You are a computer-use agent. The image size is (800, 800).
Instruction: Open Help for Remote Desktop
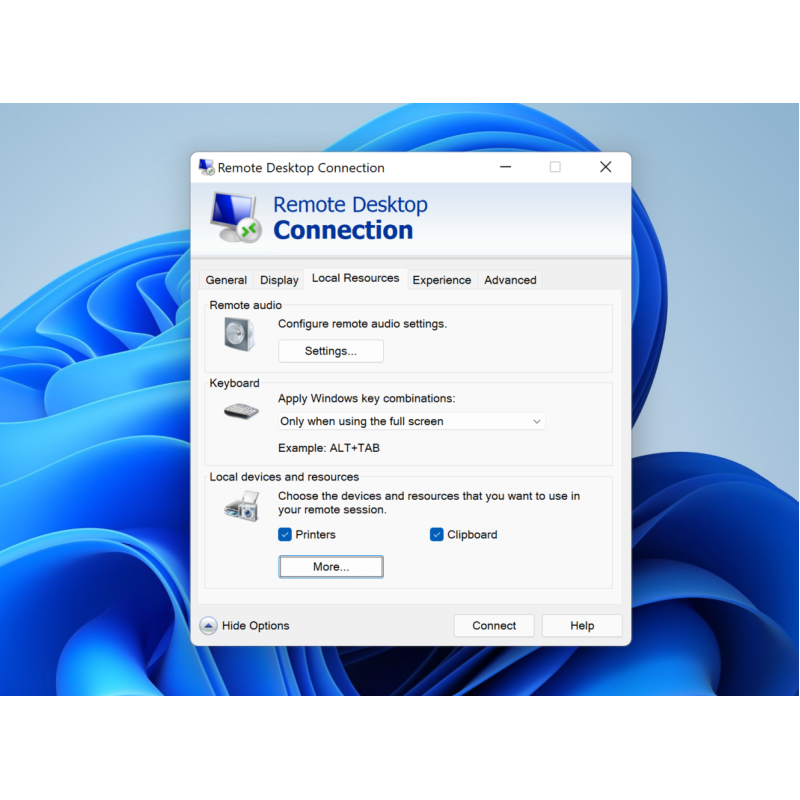pyautogui.click(x=582, y=626)
